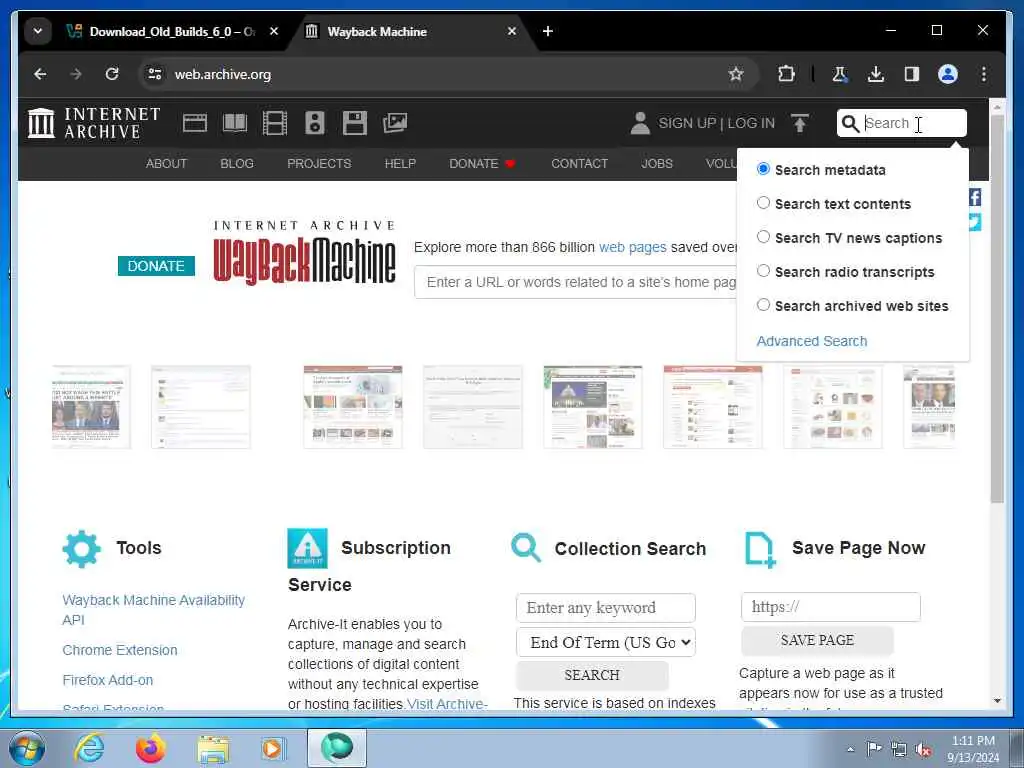The height and width of the screenshot is (768, 1024).
Task: View site information icon in the address bar
Action: (155, 74)
